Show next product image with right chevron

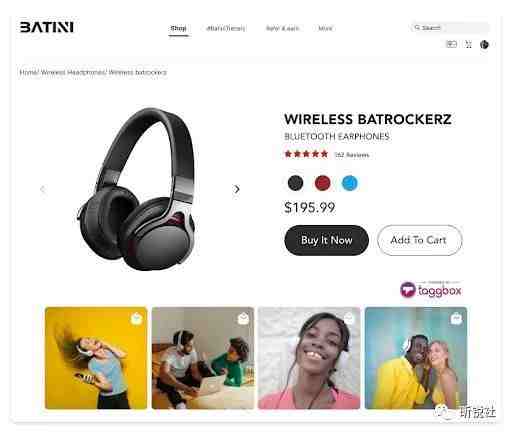click(236, 189)
